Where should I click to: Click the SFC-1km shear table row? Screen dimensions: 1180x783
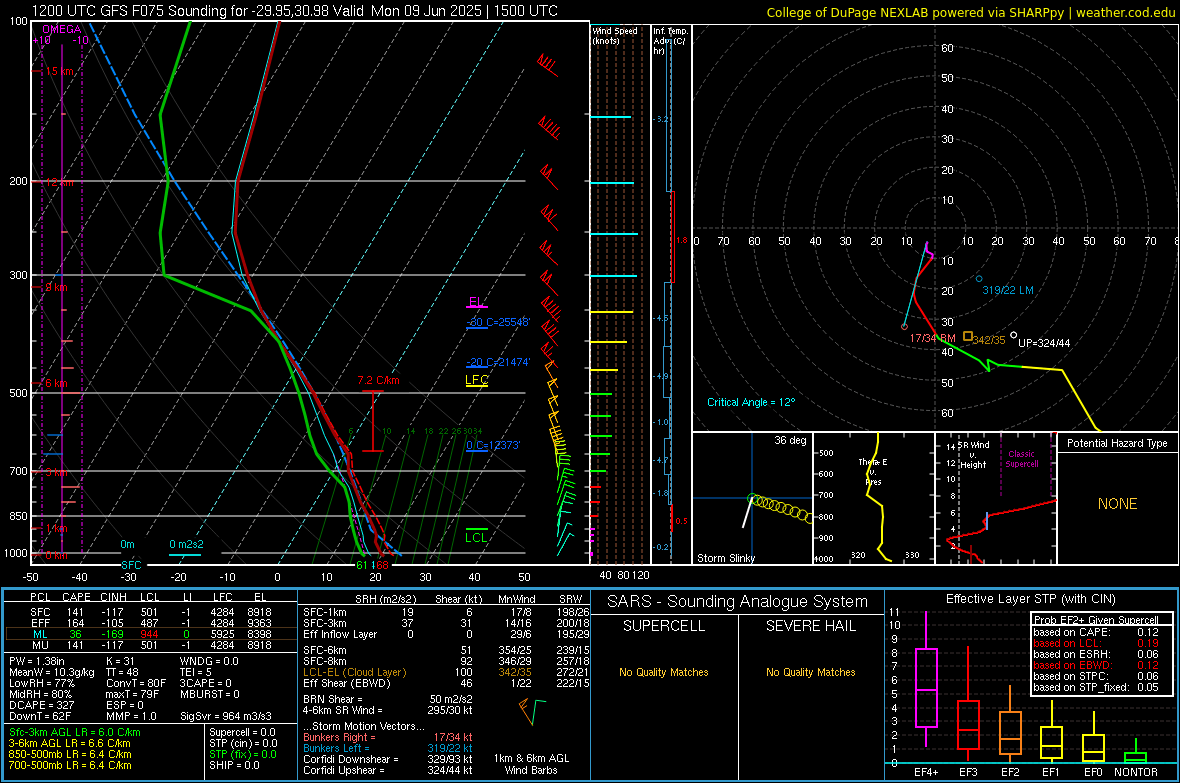tap(446, 612)
